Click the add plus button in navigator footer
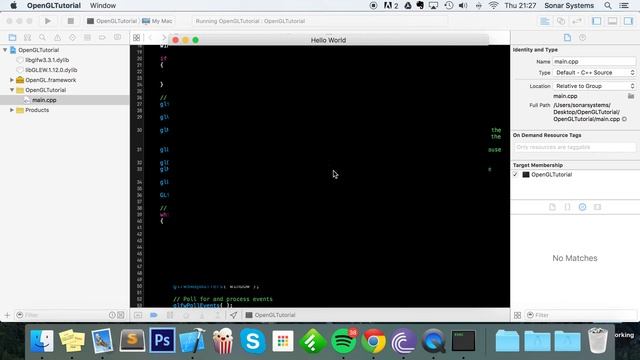The width and height of the screenshot is (640, 360). (x=7, y=315)
